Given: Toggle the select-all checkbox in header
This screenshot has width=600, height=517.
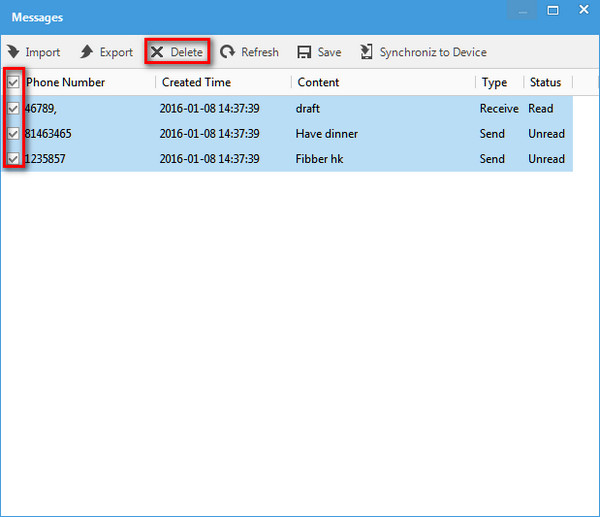Looking at the screenshot, I should pyautogui.click(x=14, y=82).
